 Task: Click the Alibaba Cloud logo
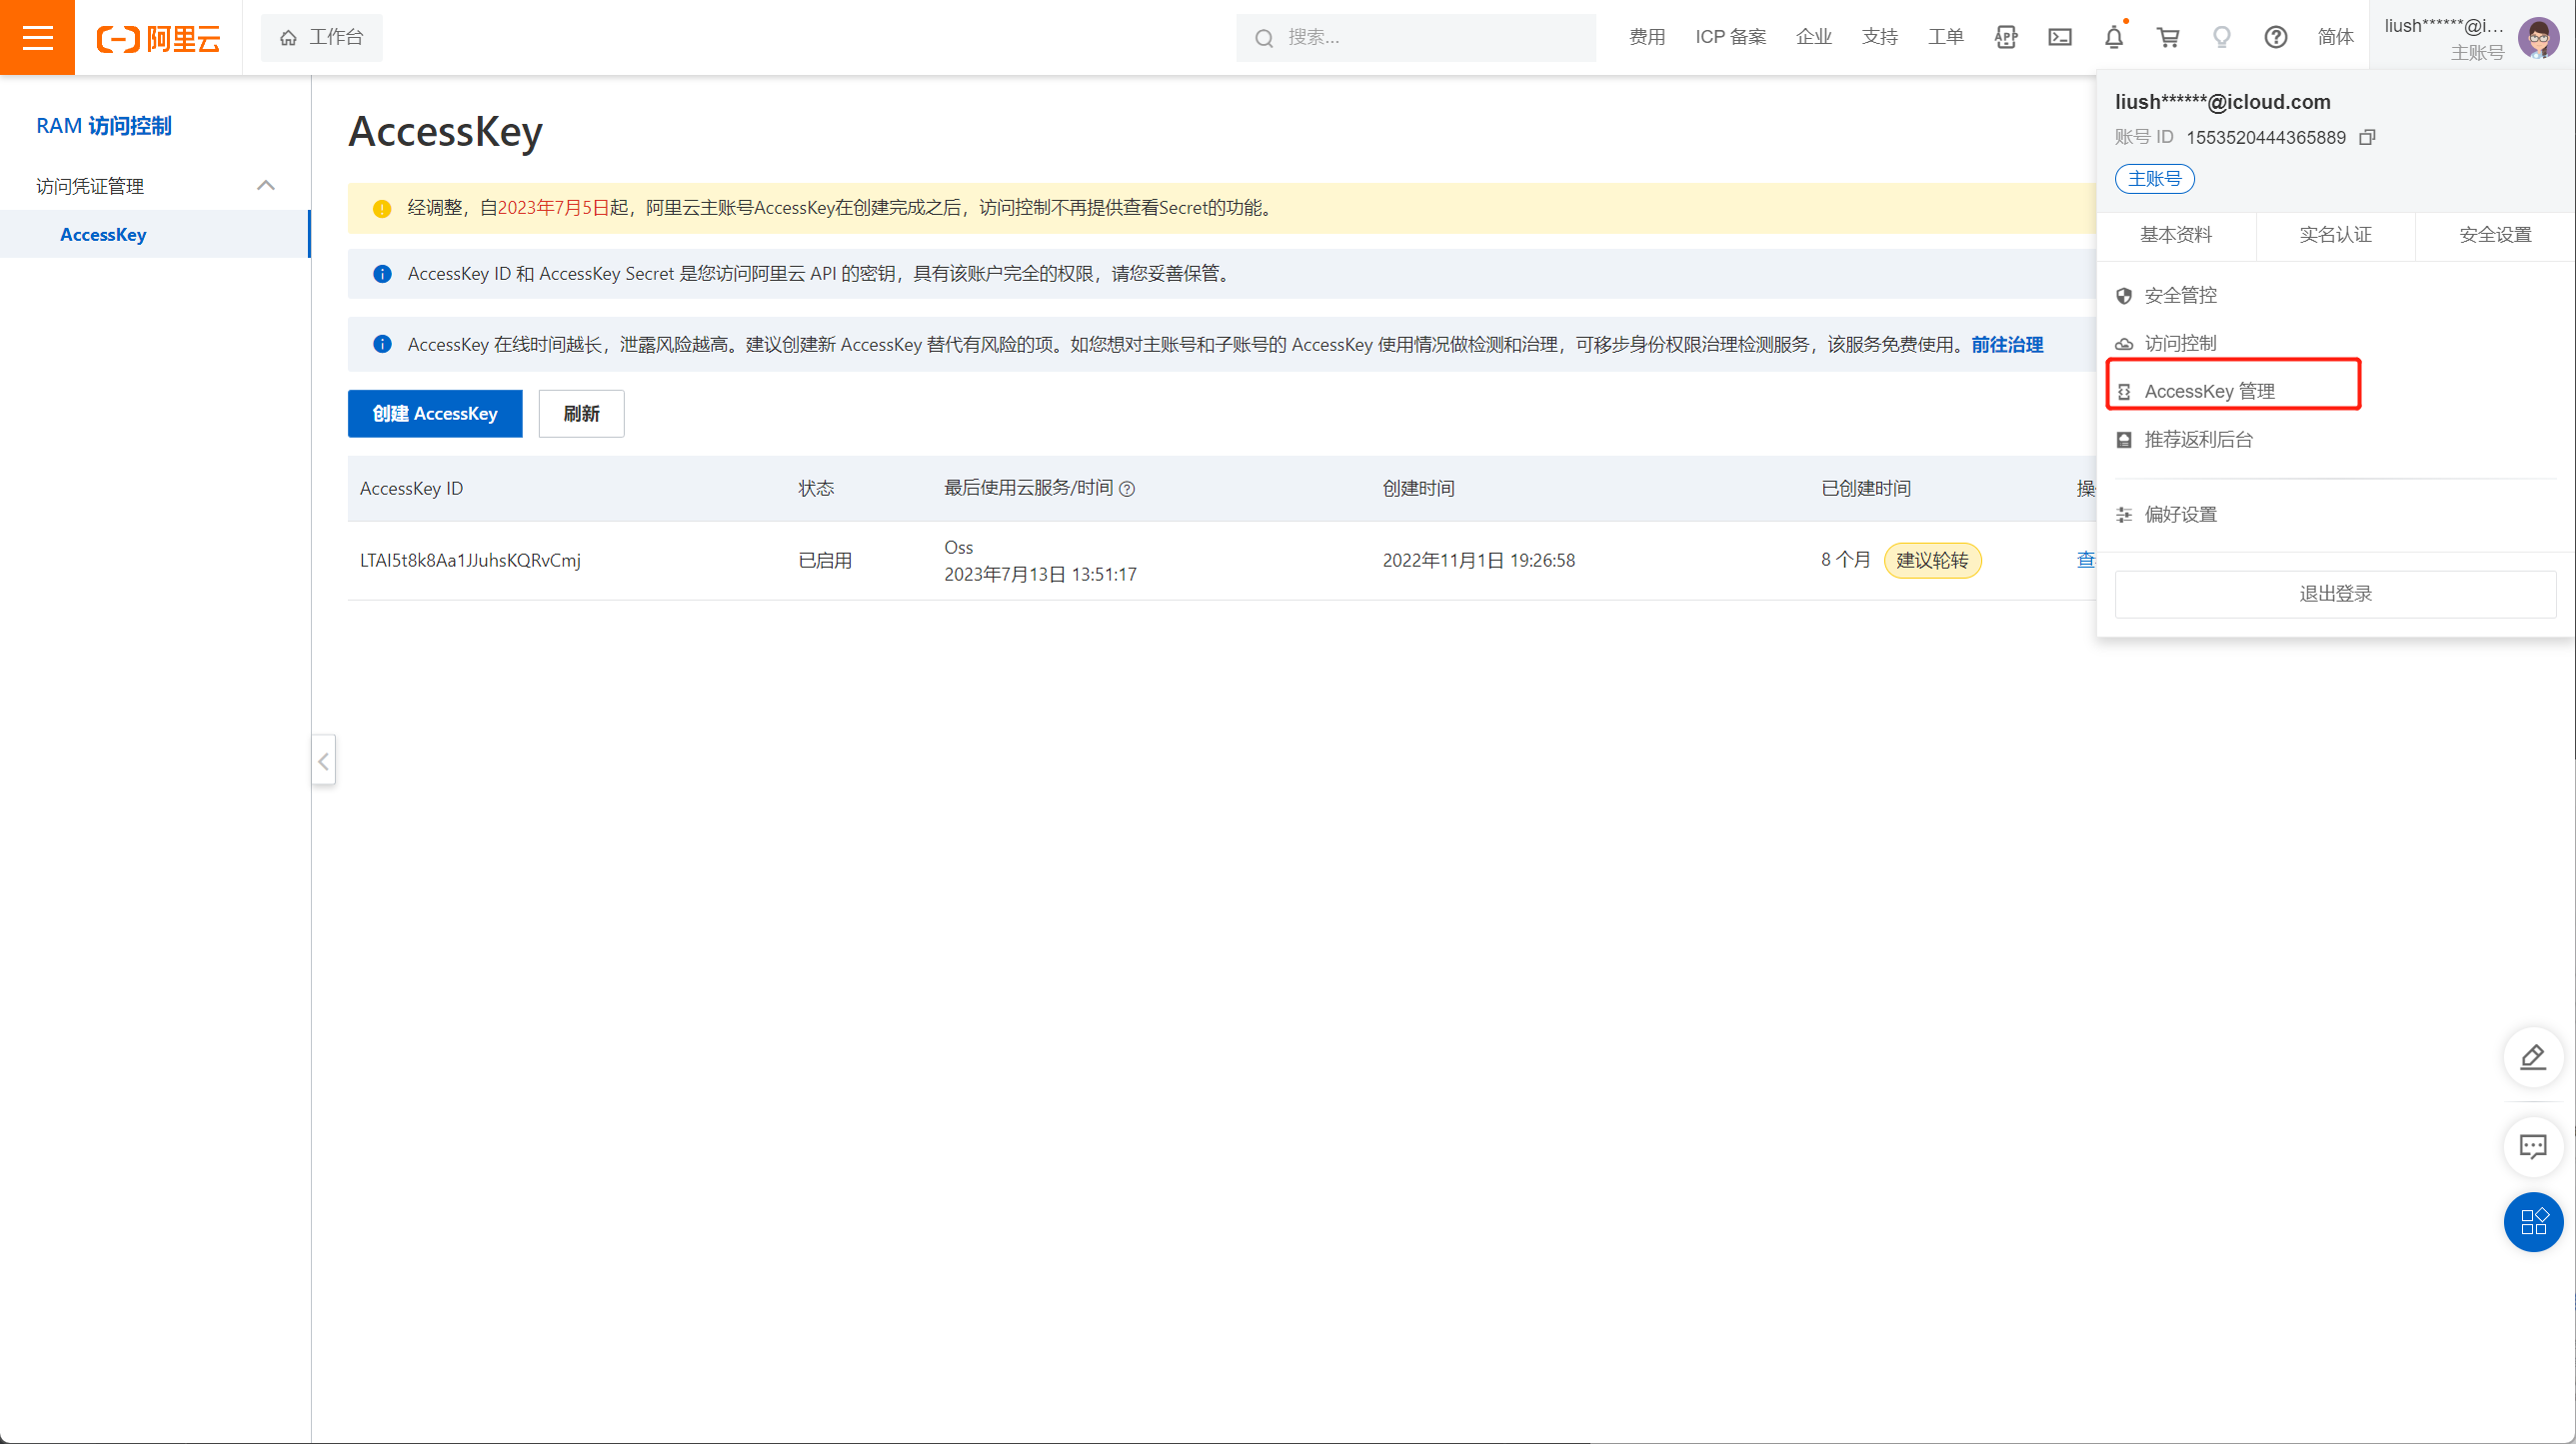click(x=158, y=38)
